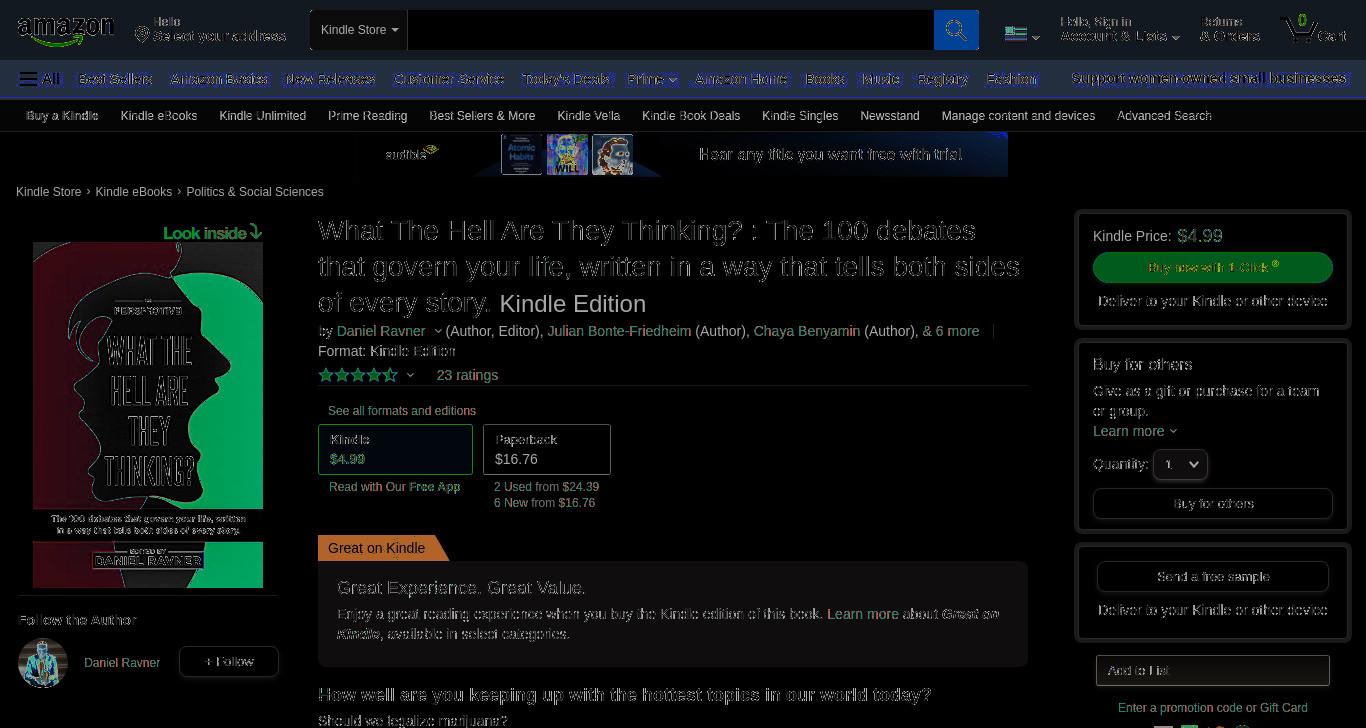This screenshot has height=728, width=1366.
Task: Open Chaya Benyamin author link
Action: (x=807, y=331)
